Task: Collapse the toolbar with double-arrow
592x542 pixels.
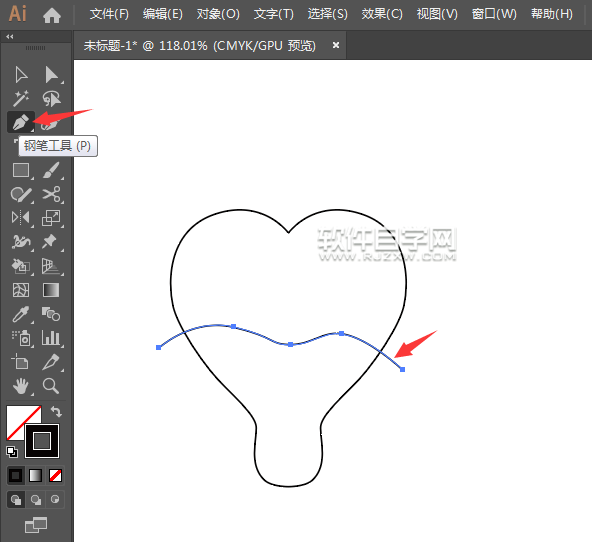Action: click(x=10, y=37)
